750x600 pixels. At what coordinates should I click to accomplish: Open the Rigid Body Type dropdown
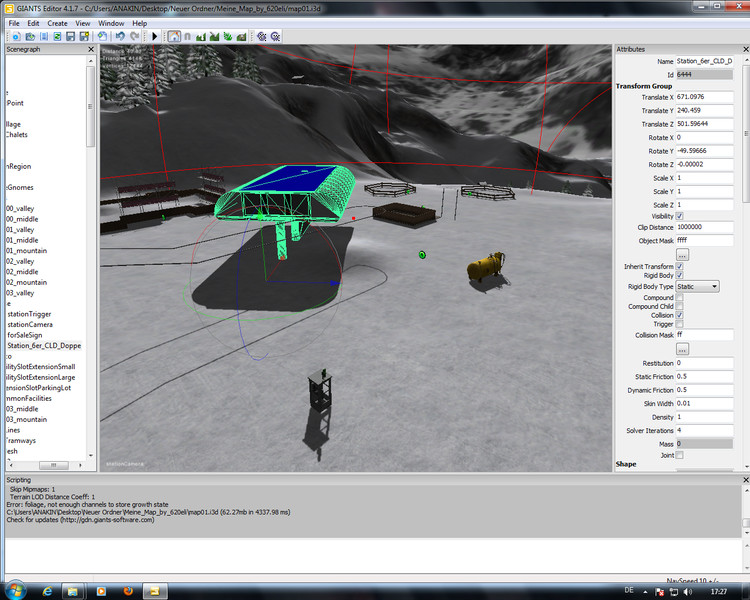697,287
